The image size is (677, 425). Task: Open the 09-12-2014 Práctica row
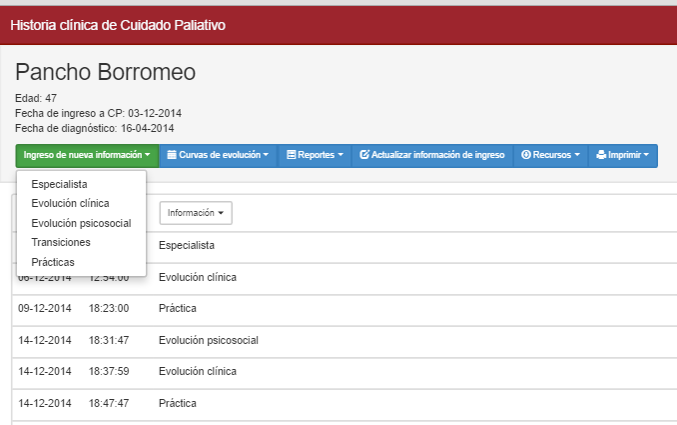[177, 309]
